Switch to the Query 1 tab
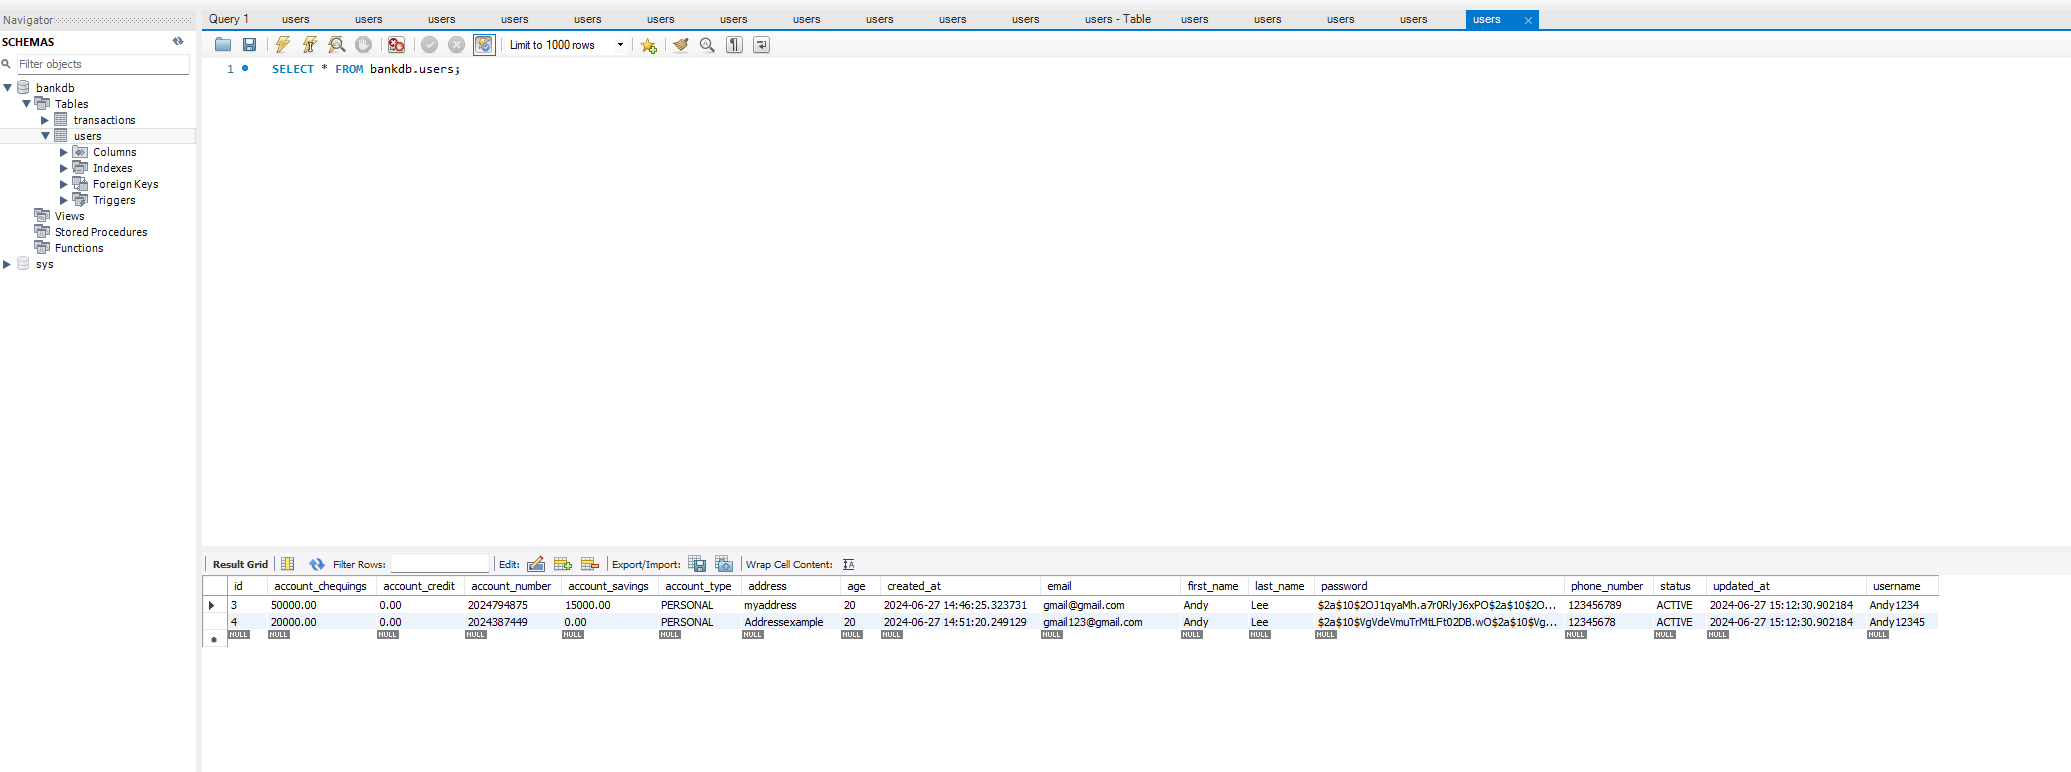The image size is (2071, 772). 229,19
